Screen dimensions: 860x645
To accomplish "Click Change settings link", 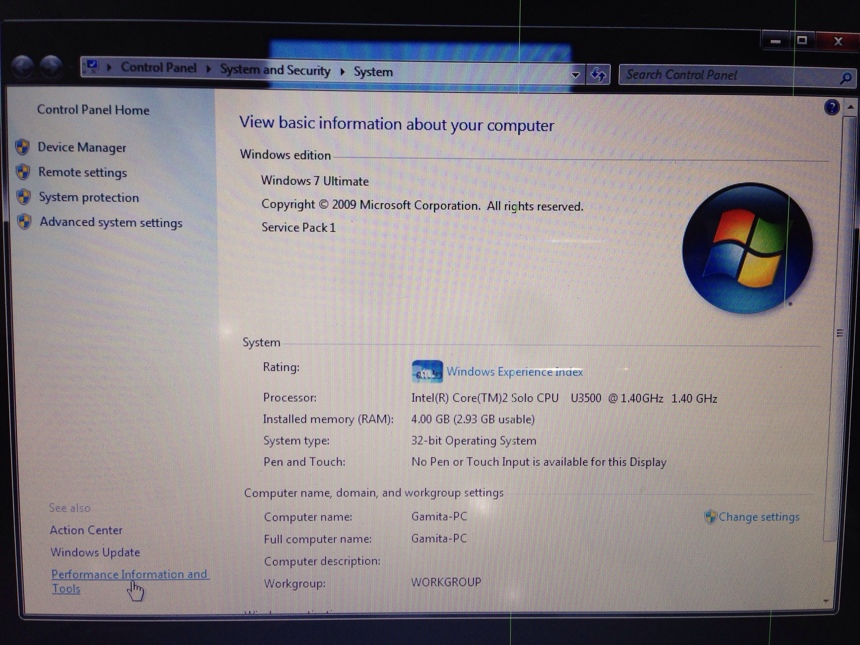I will tap(759, 517).
